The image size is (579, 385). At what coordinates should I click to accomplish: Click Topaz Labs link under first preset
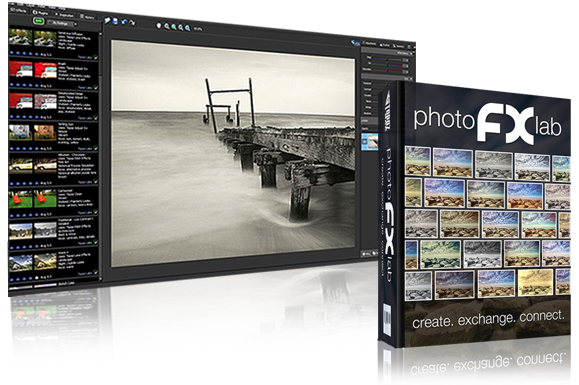(85, 57)
